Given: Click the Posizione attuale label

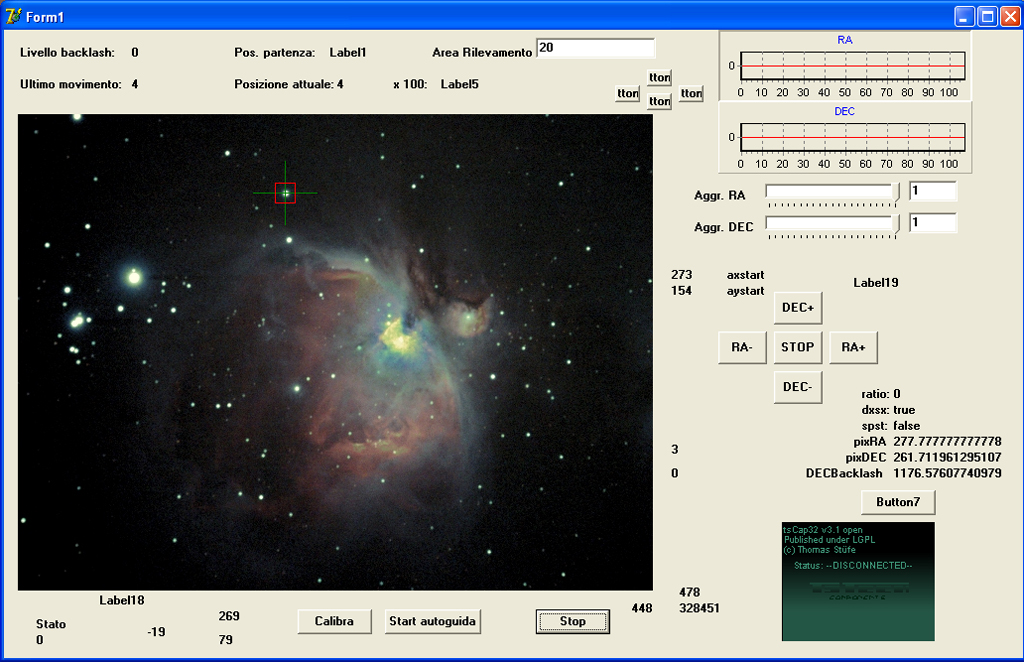Looking at the screenshot, I should coord(285,84).
